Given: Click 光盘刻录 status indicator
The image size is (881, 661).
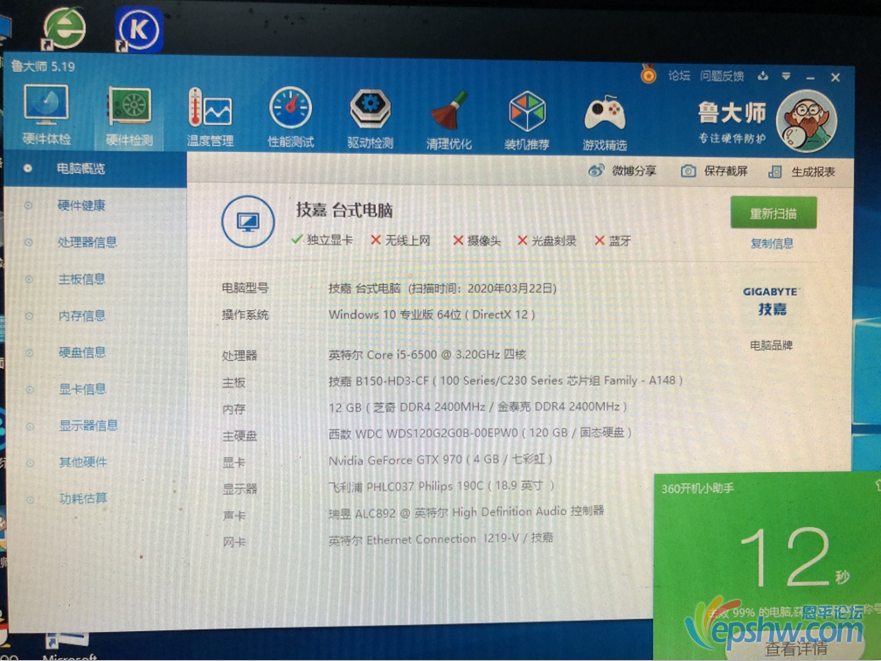Looking at the screenshot, I should 547,241.
